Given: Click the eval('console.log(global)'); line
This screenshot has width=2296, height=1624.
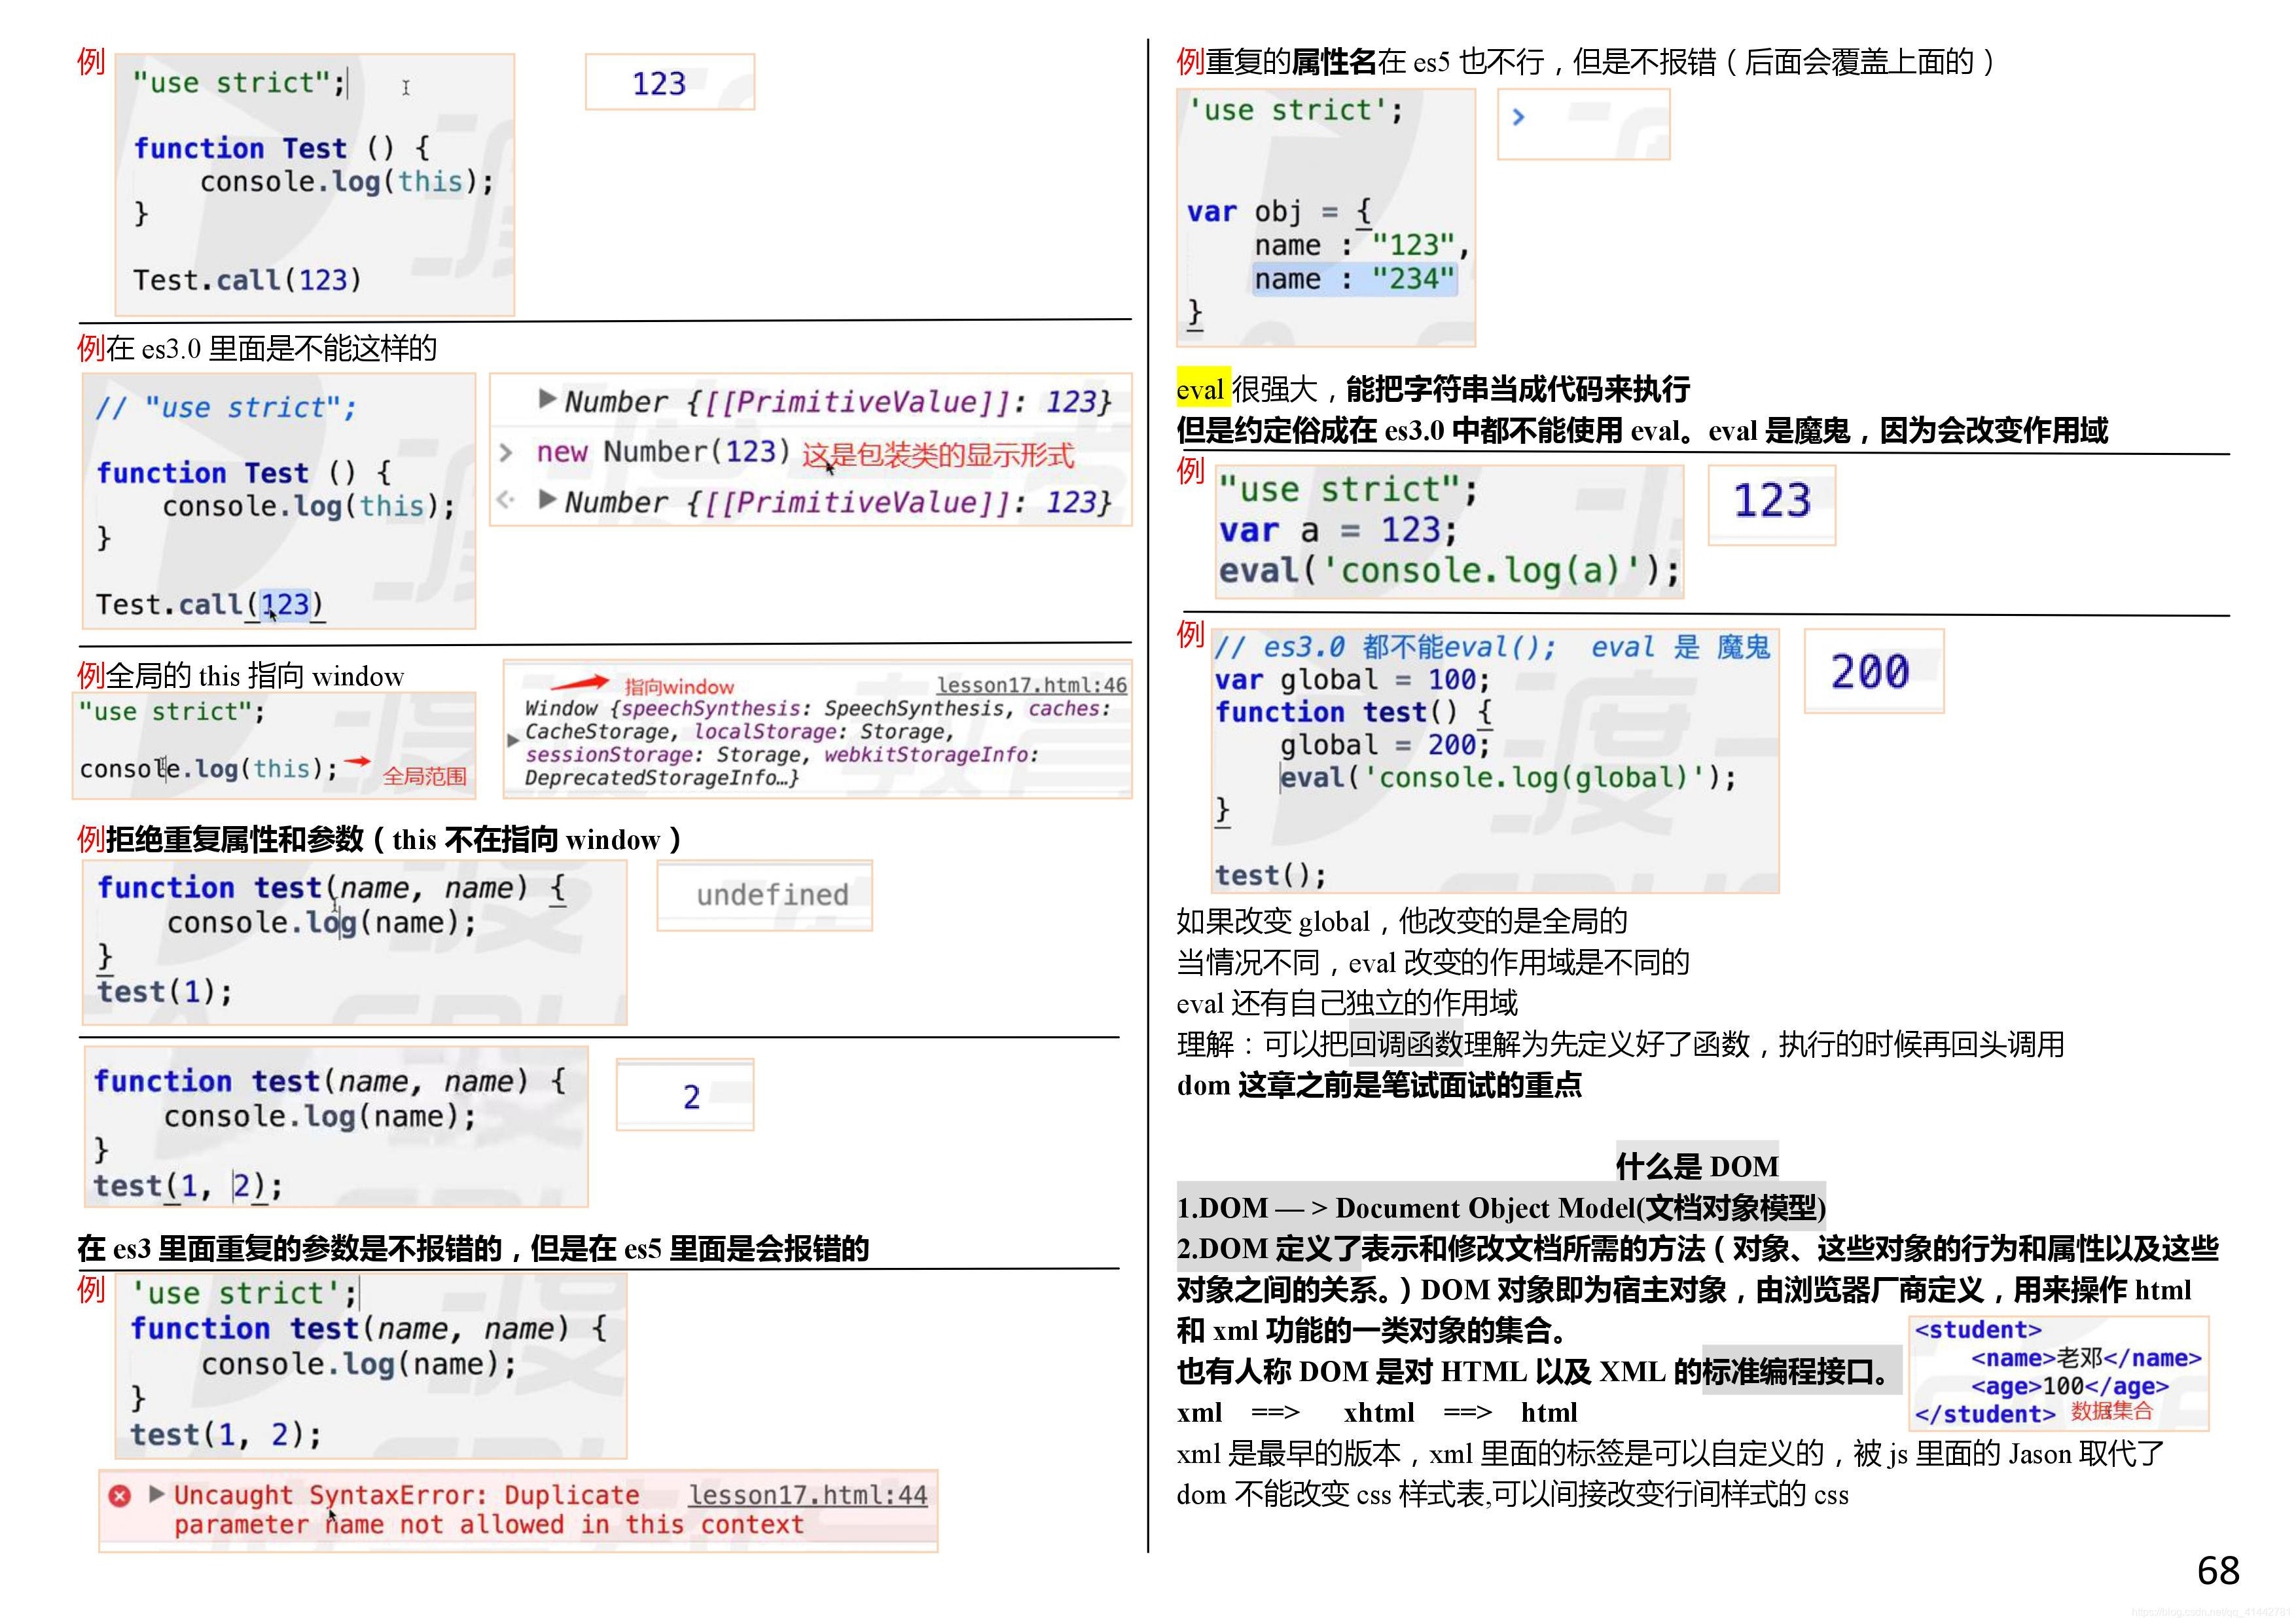Looking at the screenshot, I should [x=1507, y=778].
